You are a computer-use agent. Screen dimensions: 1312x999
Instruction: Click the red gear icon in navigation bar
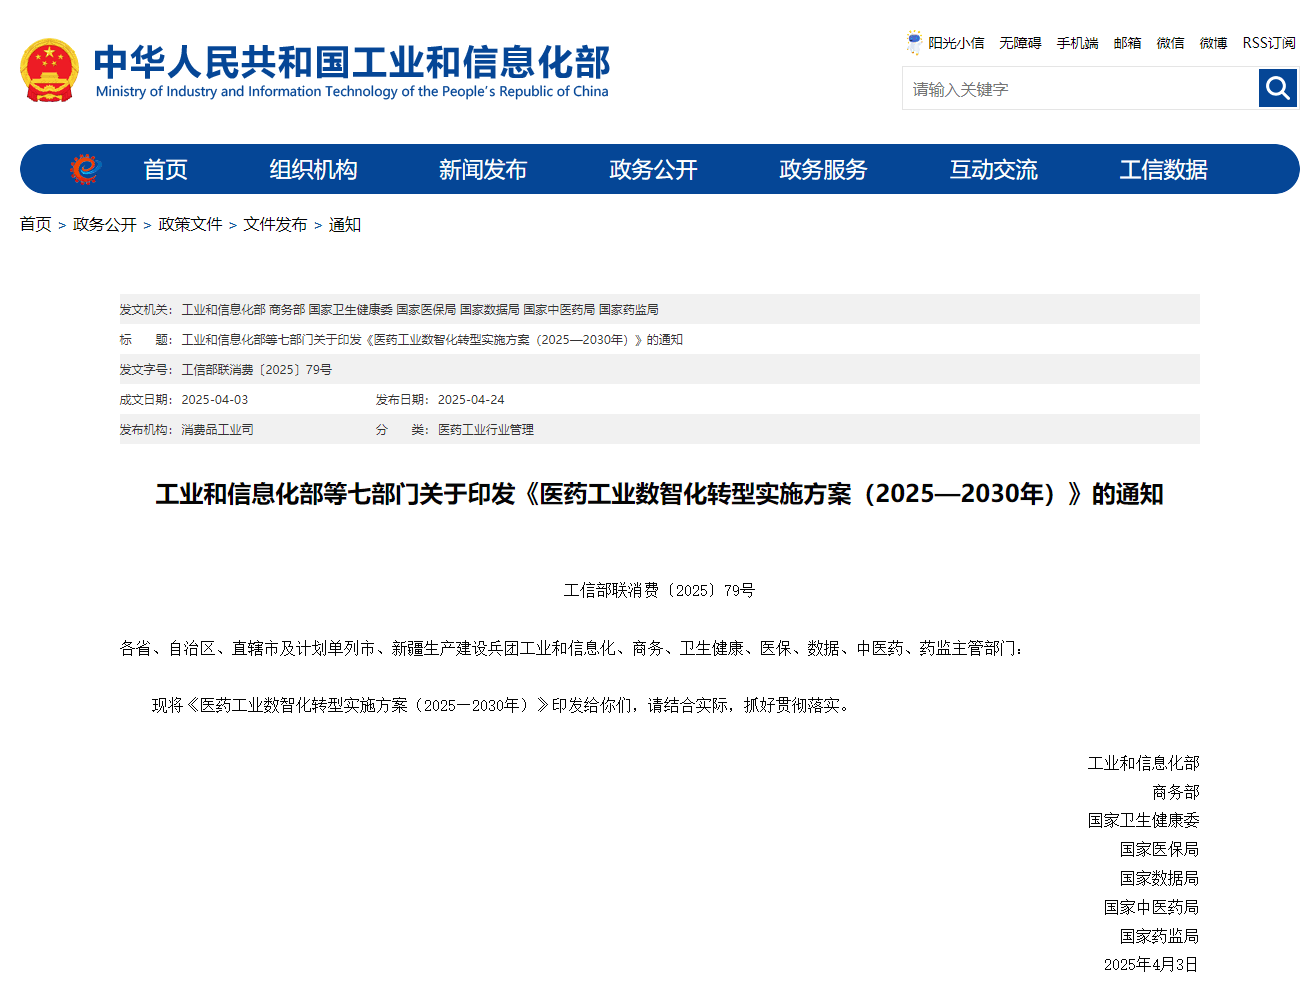(85, 169)
